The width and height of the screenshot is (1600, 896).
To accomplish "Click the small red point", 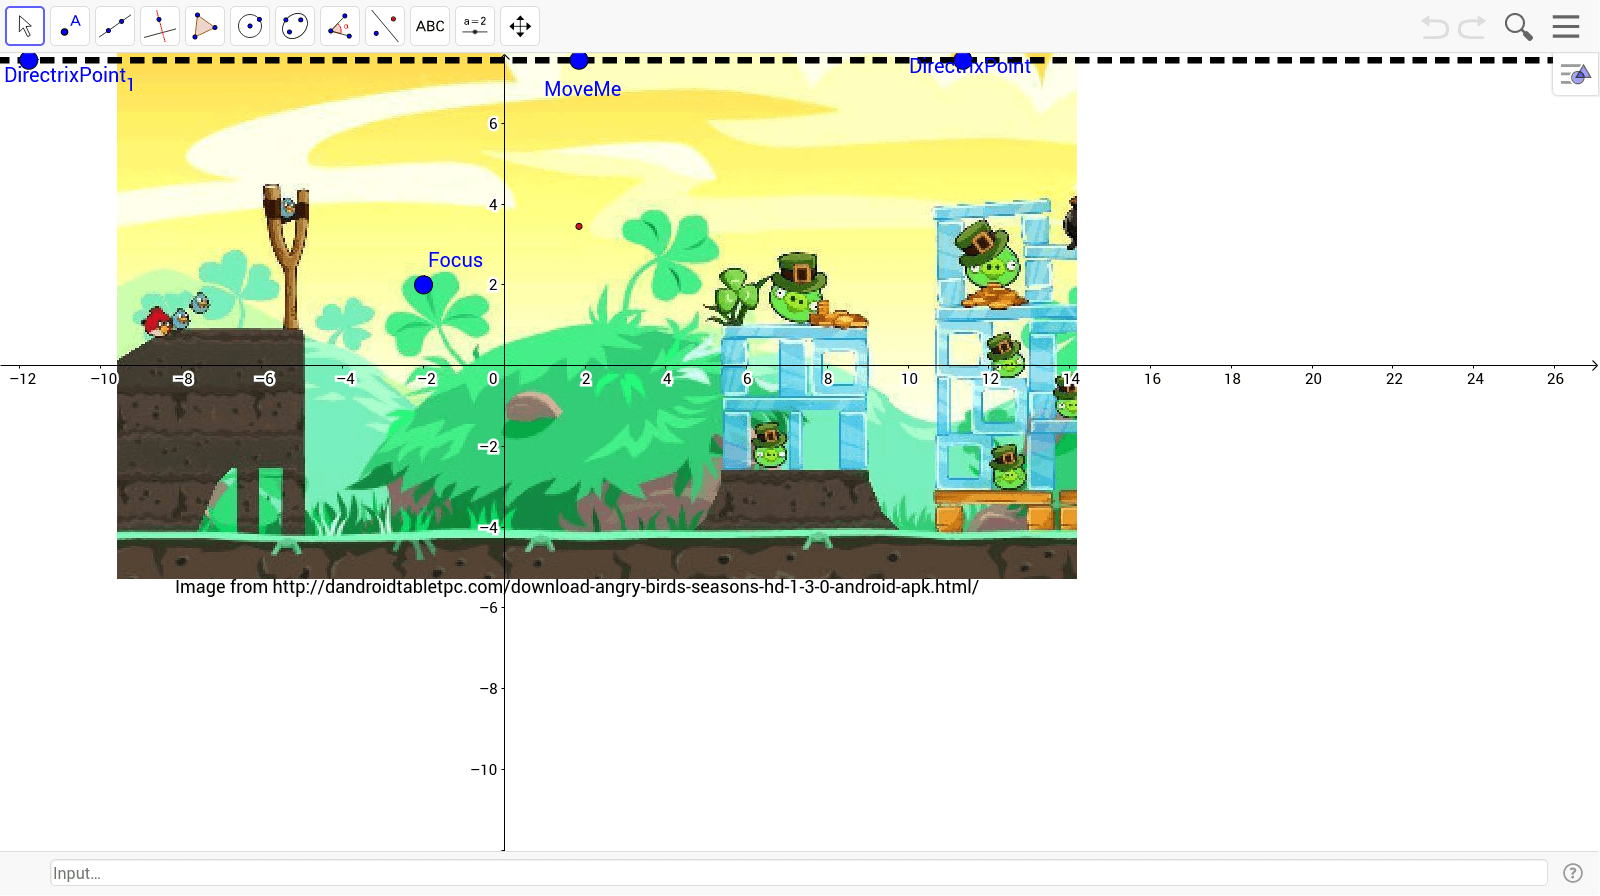I will (579, 227).
